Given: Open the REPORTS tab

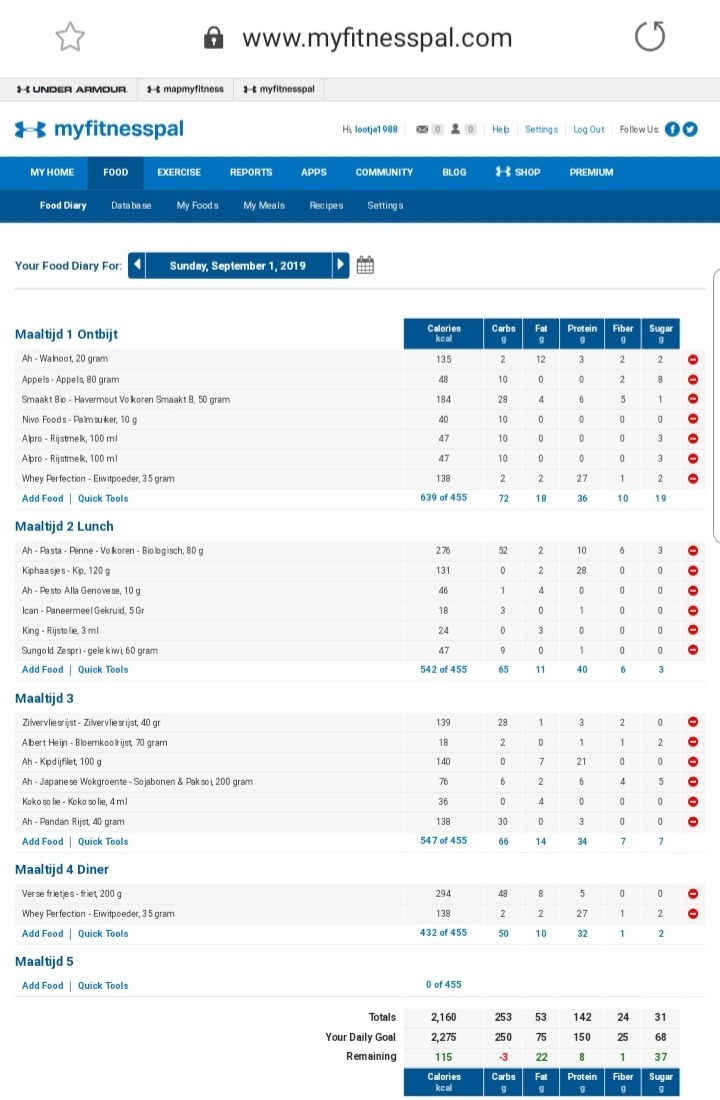Looking at the screenshot, I should click(x=251, y=173).
